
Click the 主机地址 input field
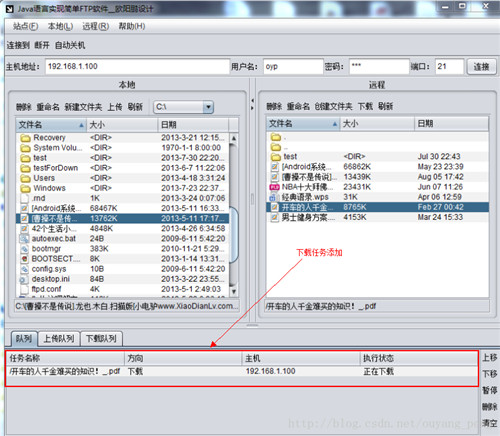click(x=137, y=66)
